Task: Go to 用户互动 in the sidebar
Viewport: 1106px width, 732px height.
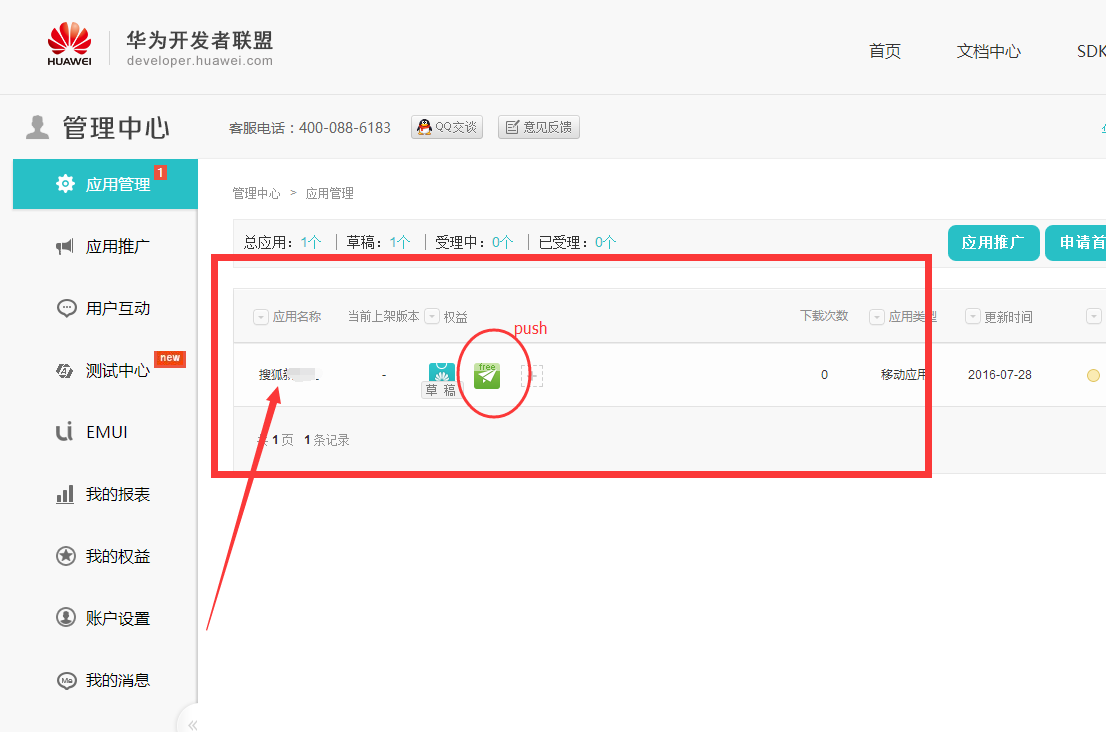Action: (x=105, y=309)
